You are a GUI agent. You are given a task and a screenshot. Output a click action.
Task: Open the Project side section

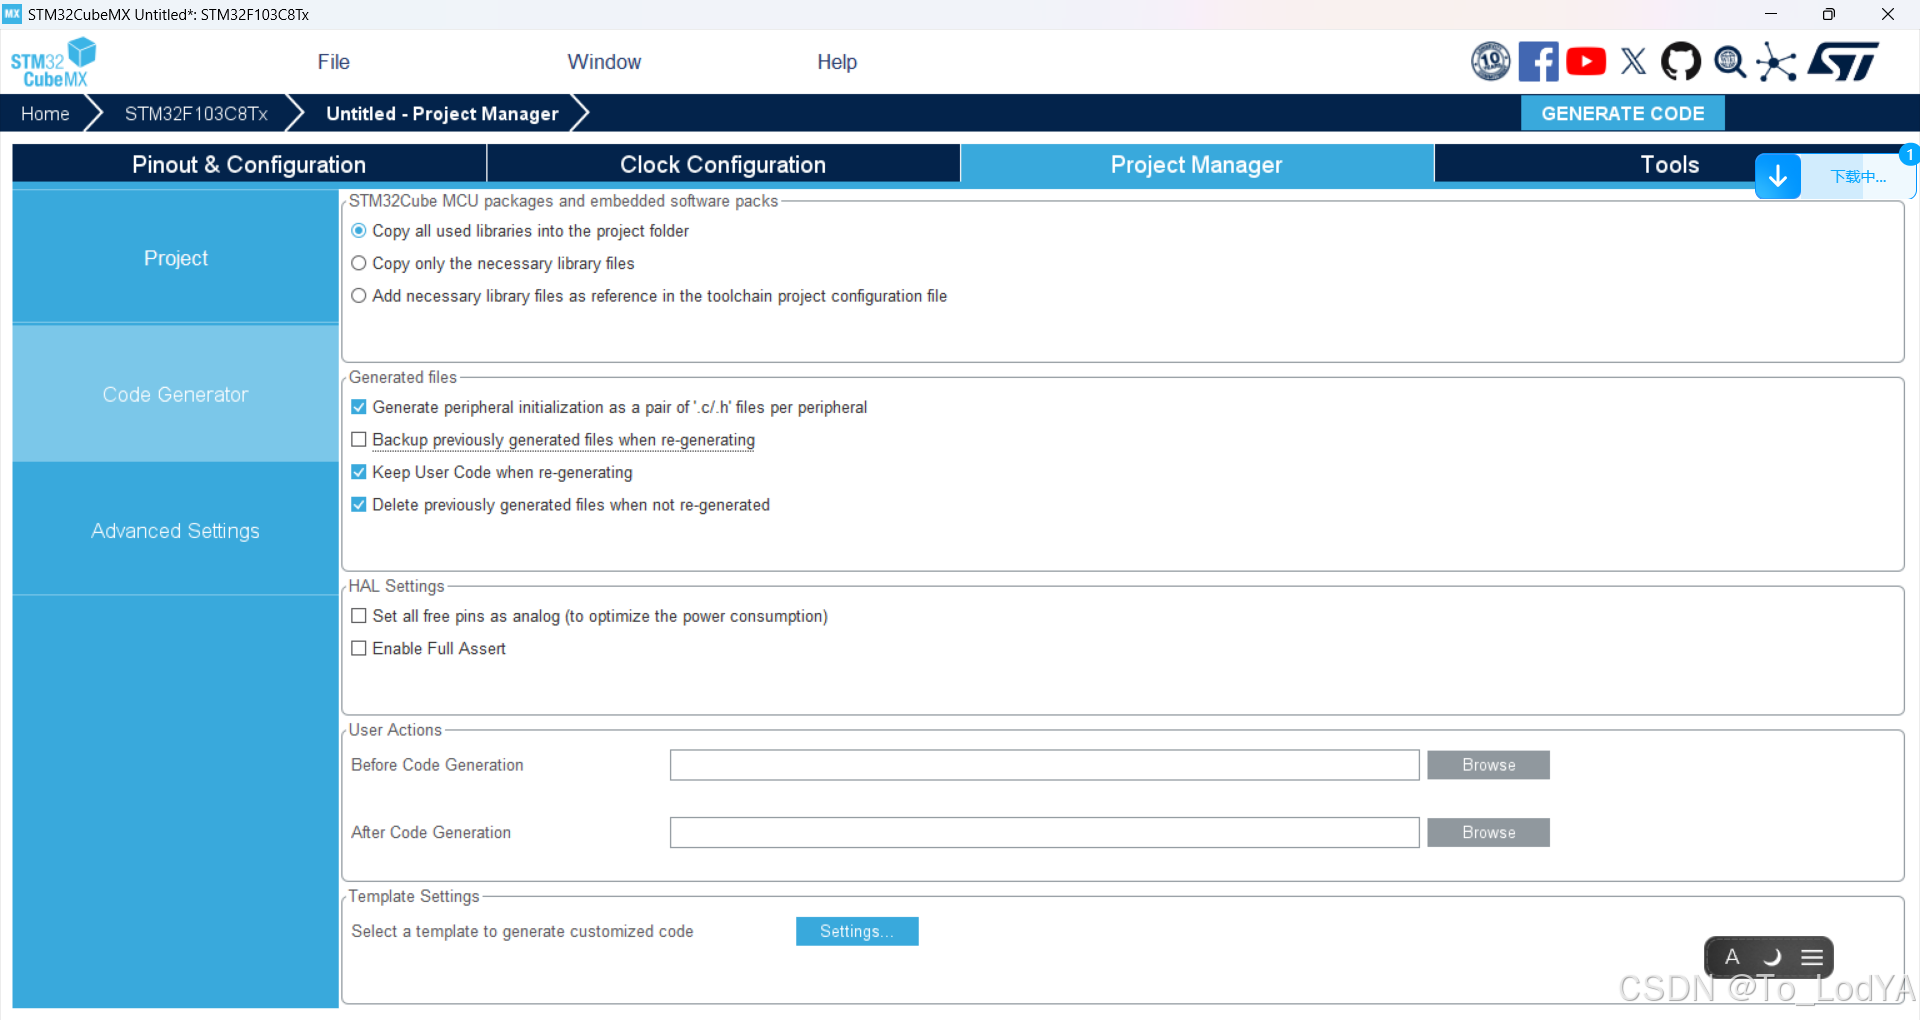176,258
